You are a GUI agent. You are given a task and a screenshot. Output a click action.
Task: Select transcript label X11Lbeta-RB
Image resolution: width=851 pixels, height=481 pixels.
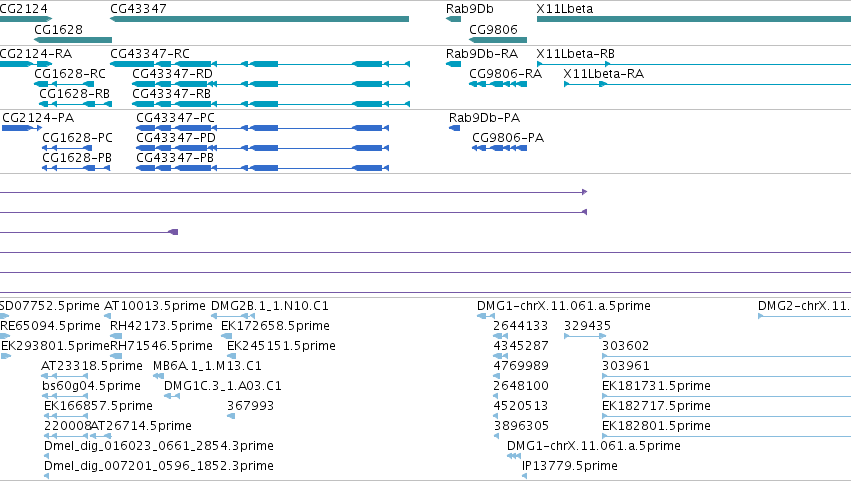pyautogui.click(x=575, y=54)
